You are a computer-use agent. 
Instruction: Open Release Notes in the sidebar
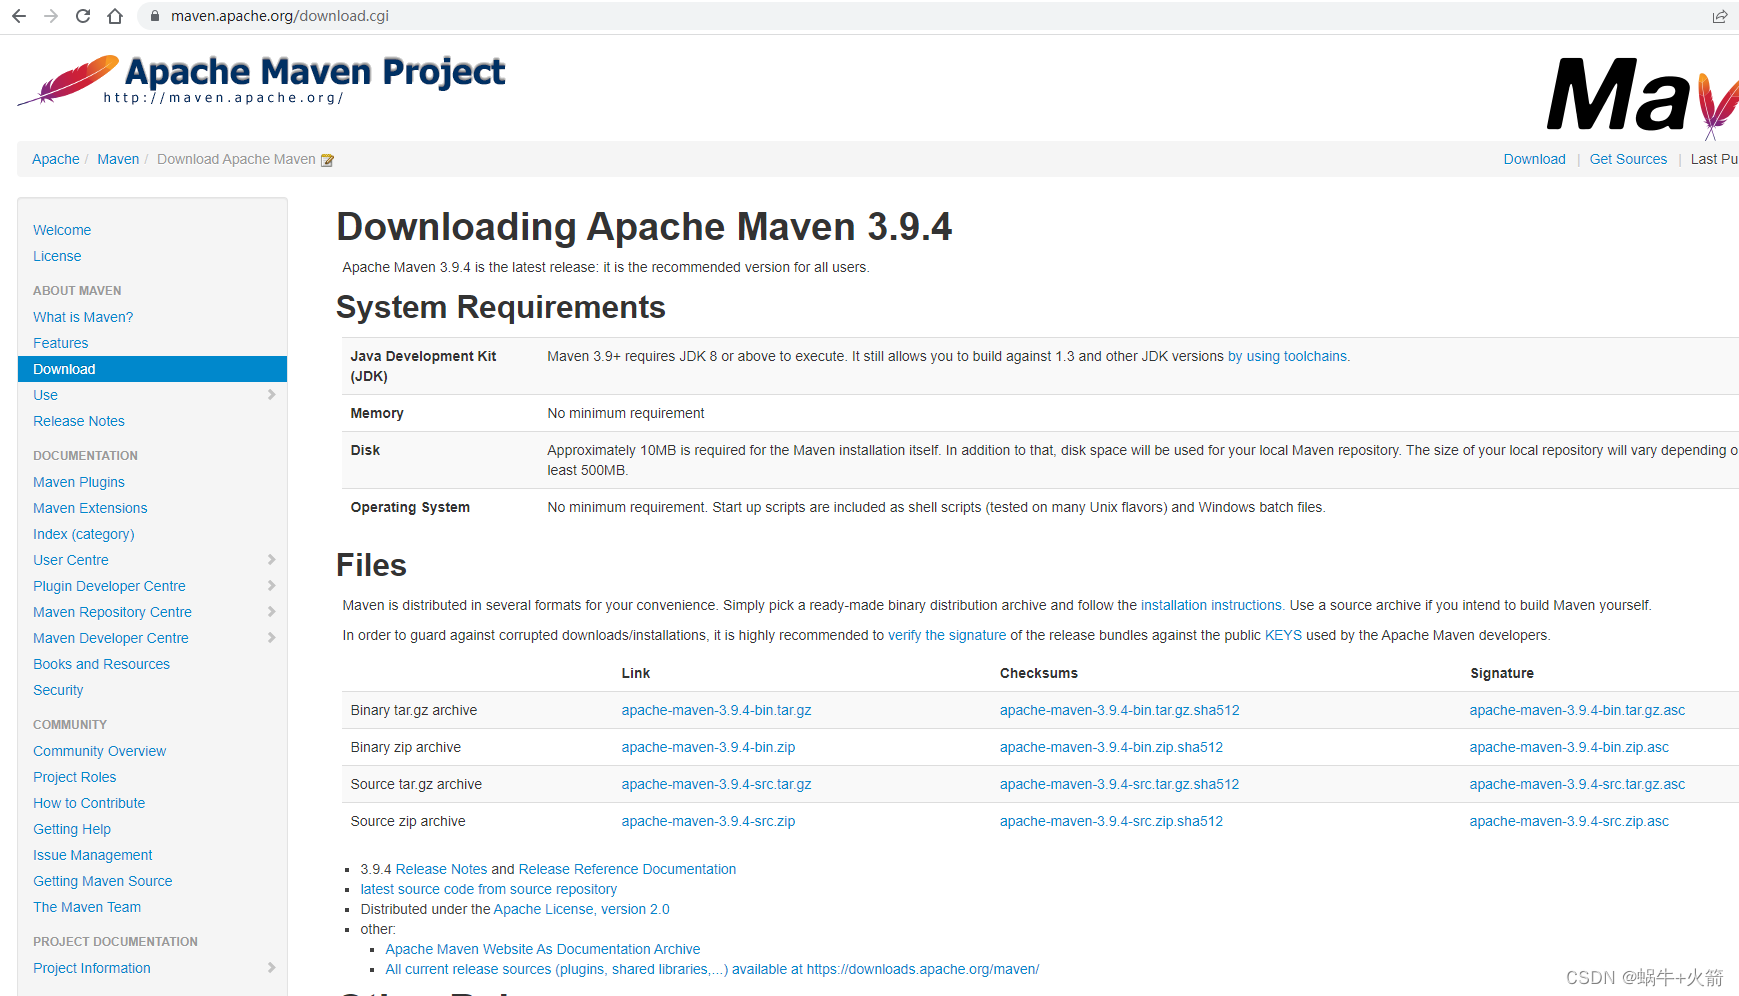(79, 421)
